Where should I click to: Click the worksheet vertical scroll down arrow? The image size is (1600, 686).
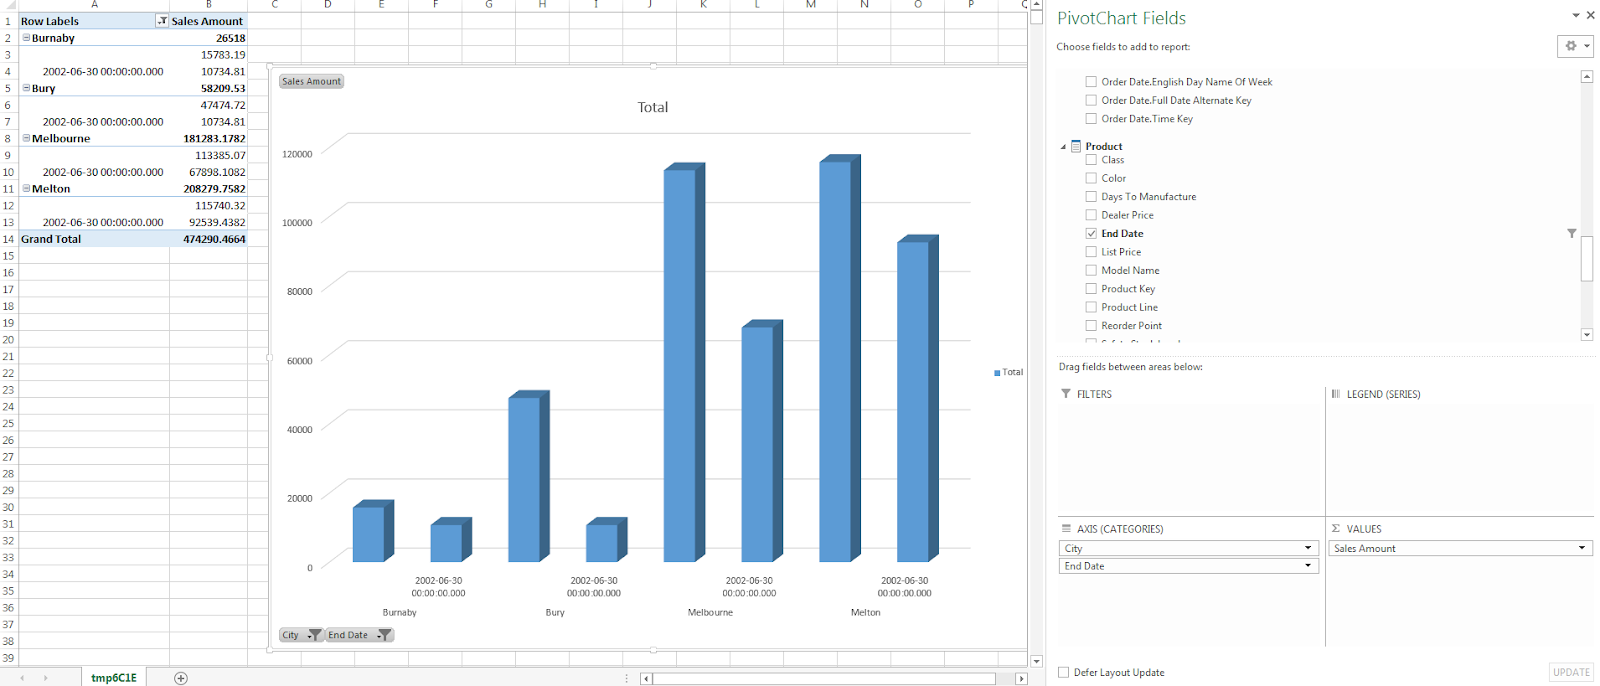(1036, 661)
